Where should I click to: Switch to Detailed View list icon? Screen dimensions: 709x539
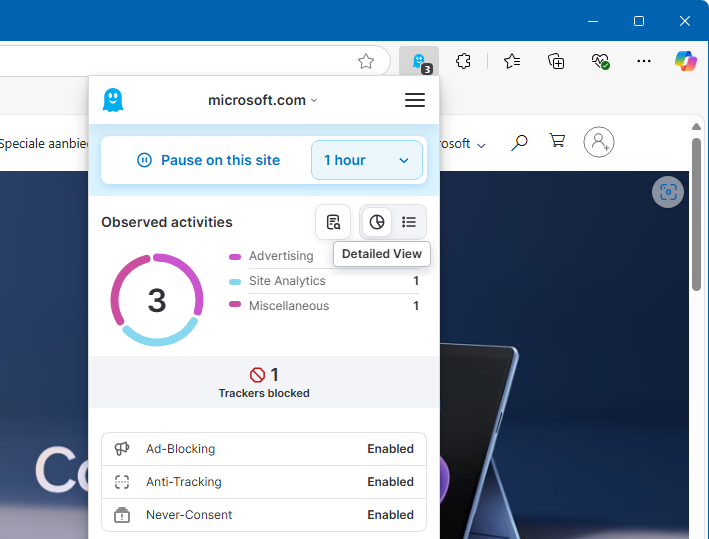pos(409,222)
